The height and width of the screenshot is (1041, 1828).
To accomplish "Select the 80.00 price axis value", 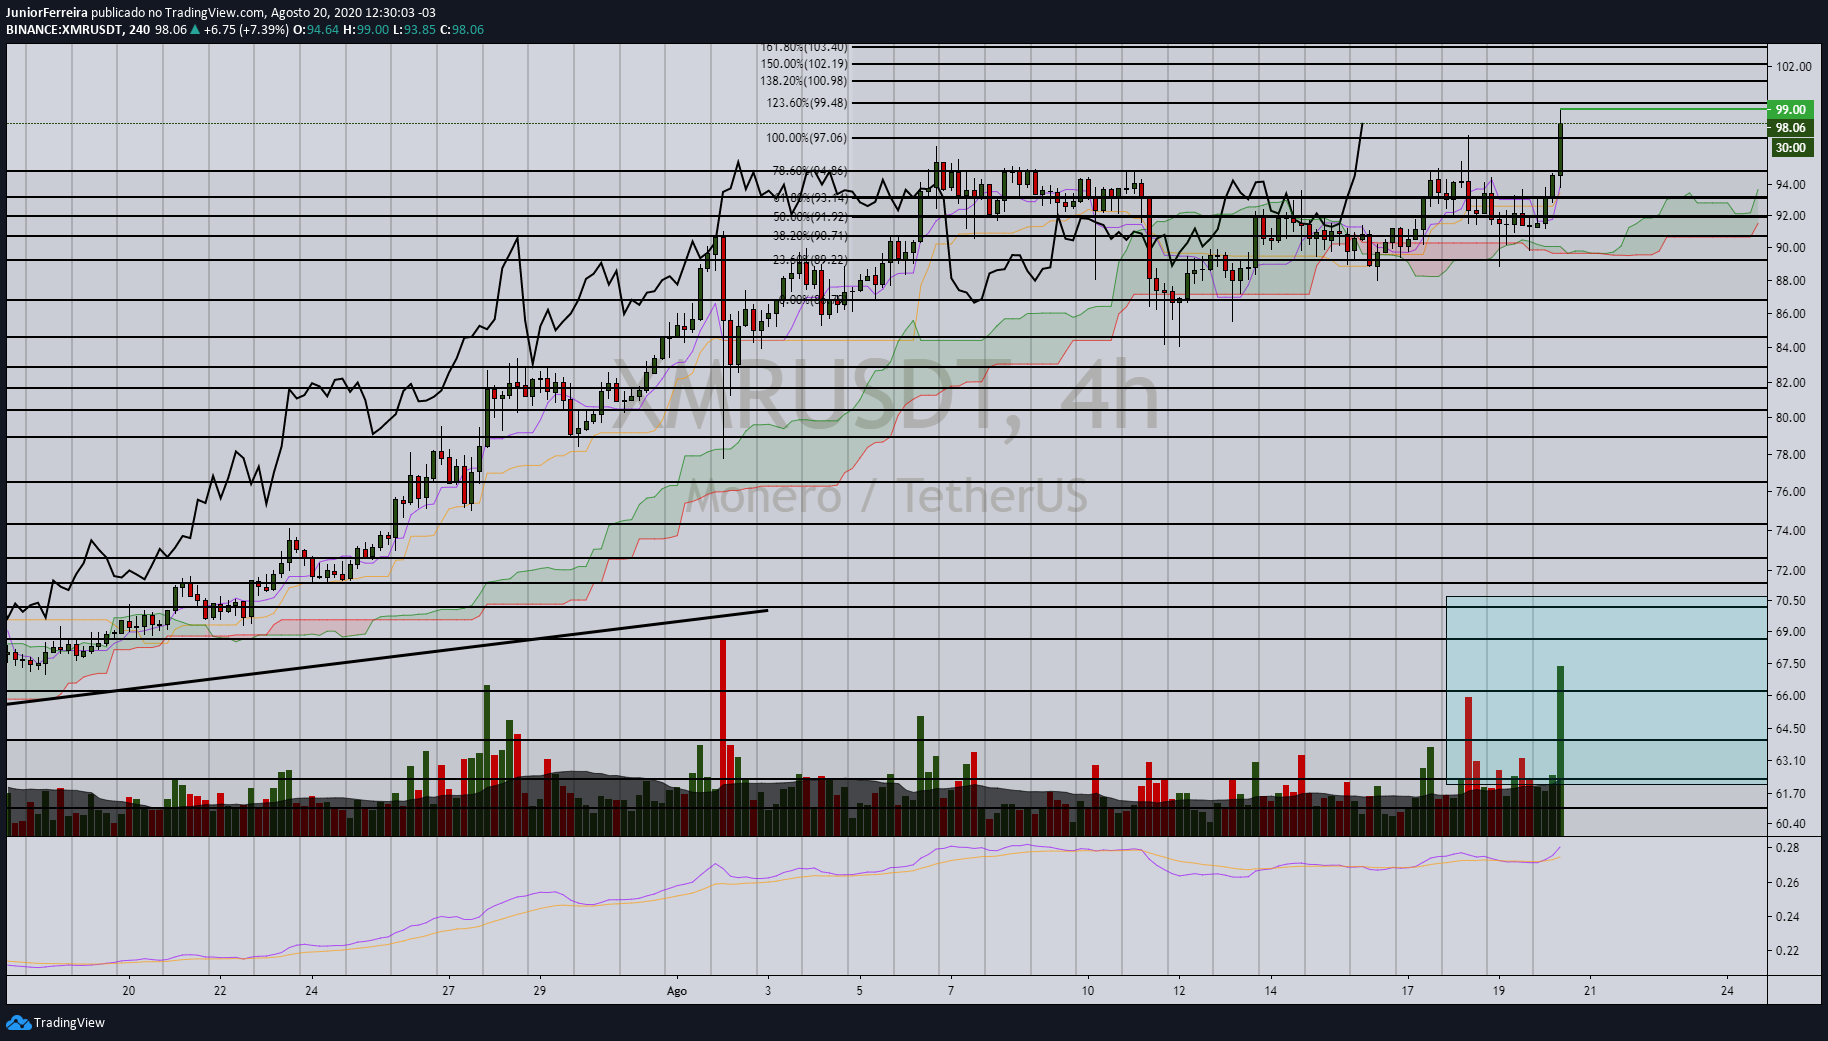I will [x=1791, y=418].
